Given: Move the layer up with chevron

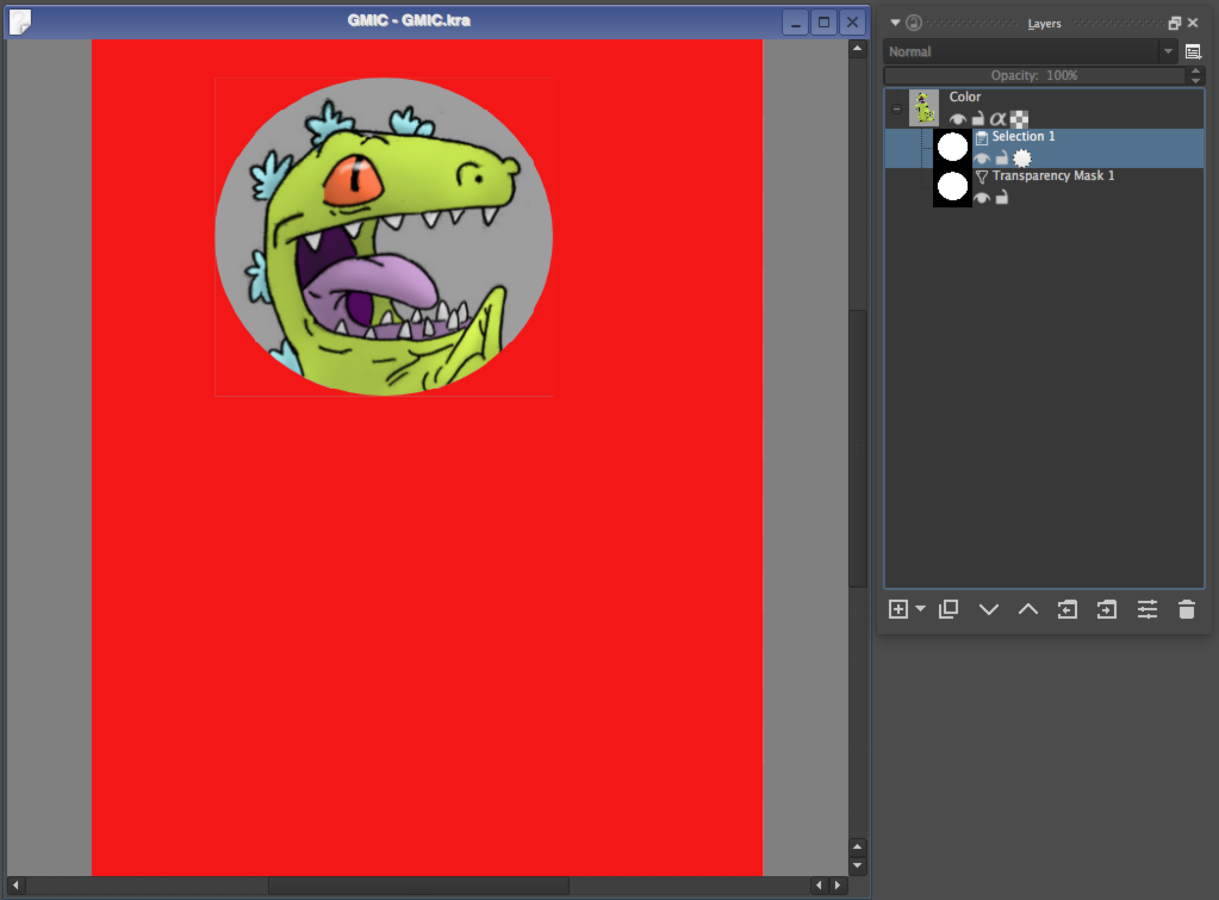Looking at the screenshot, I should 1028,609.
